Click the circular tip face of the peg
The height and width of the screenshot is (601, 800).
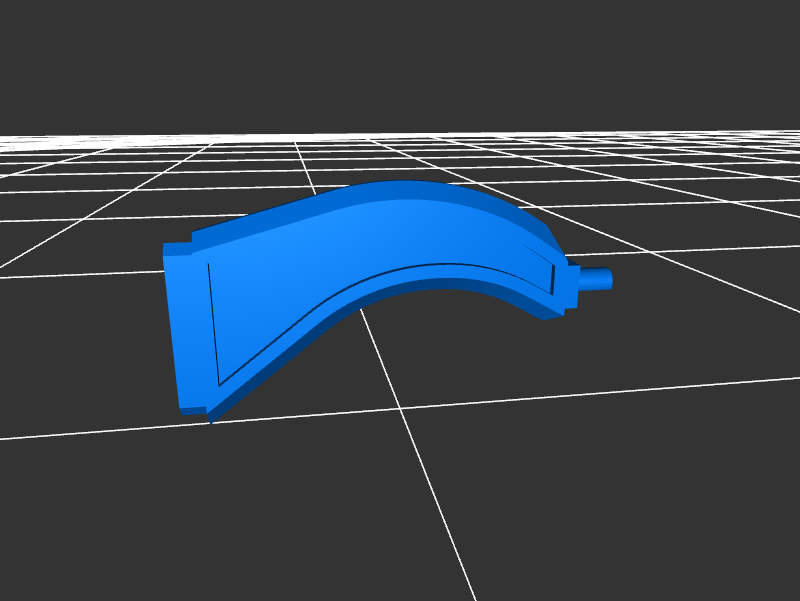point(609,278)
